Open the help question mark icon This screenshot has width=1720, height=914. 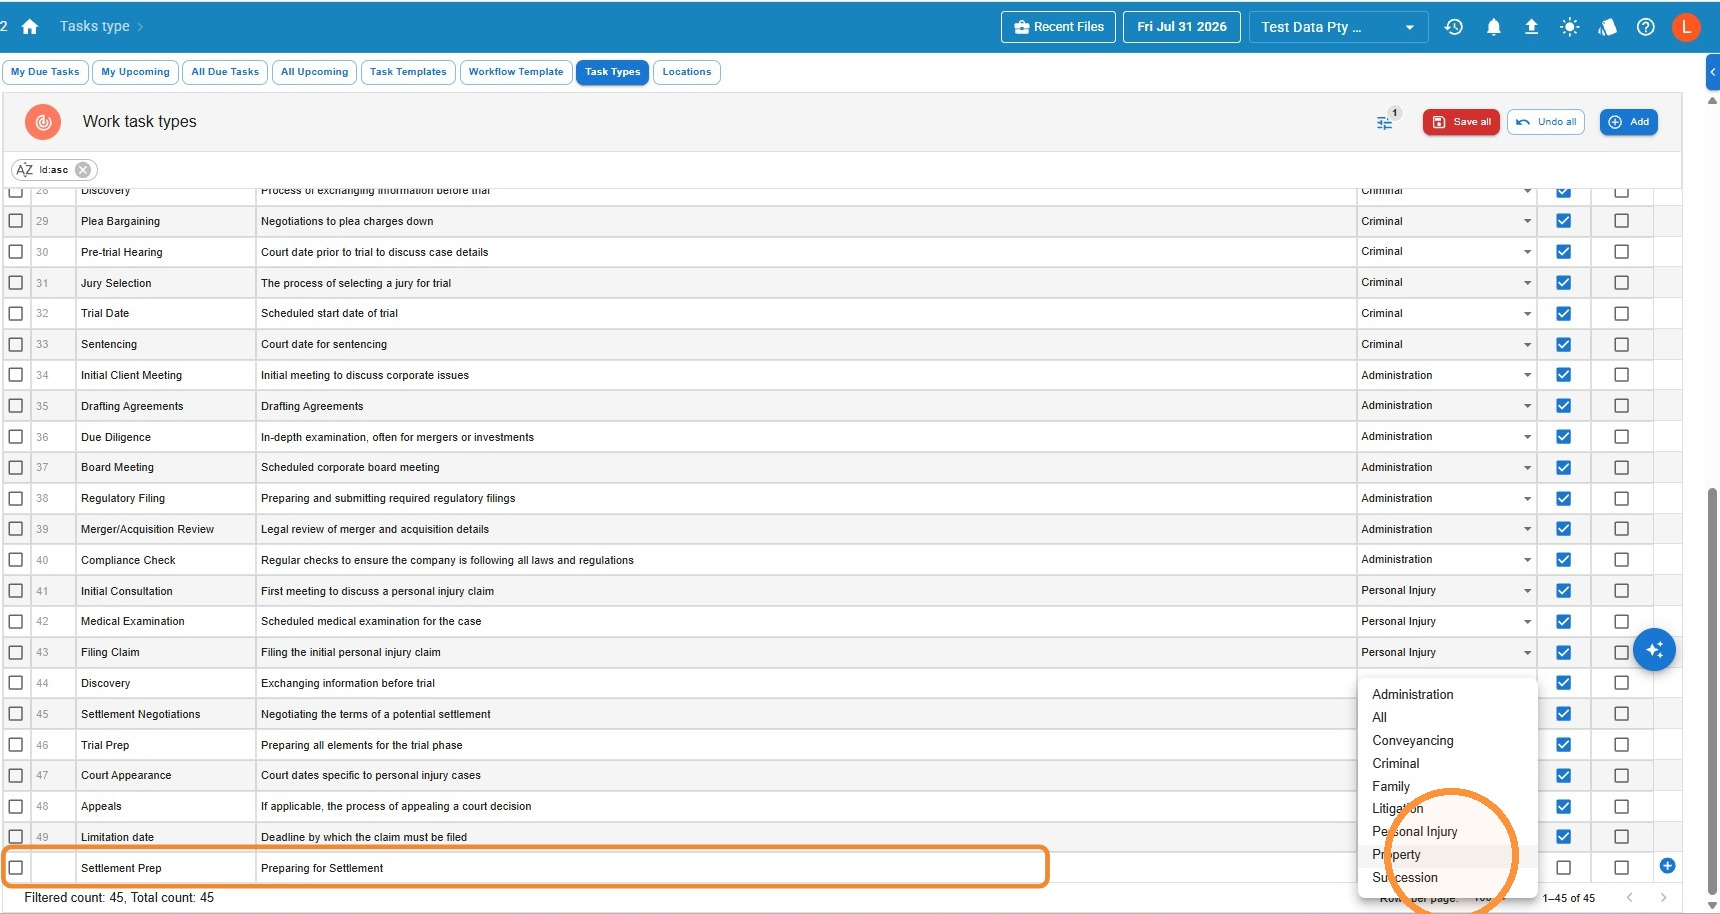tap(1645, 27)
